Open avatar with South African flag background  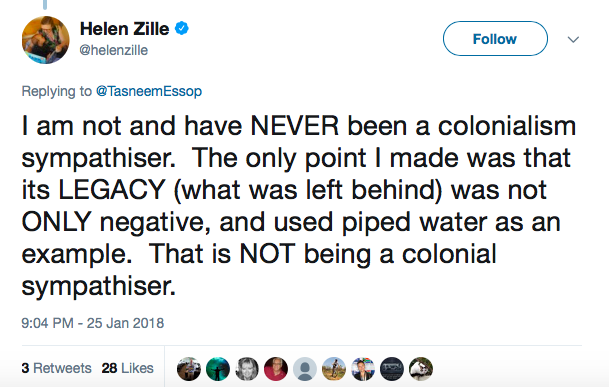363,369
